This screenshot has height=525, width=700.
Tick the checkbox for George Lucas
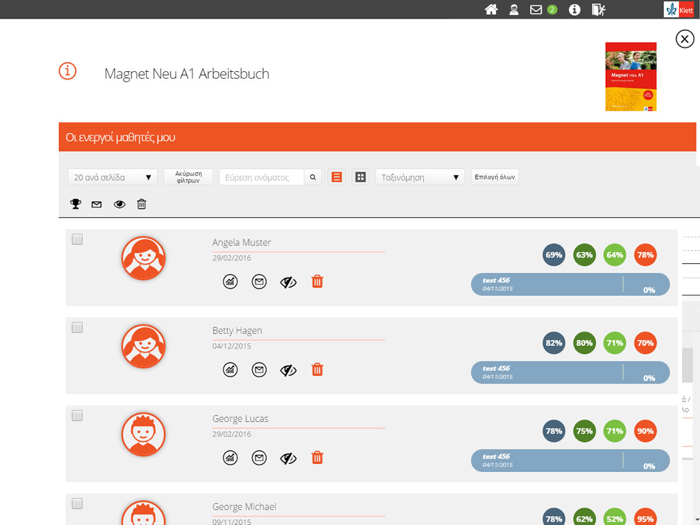(x=77, y=415)
